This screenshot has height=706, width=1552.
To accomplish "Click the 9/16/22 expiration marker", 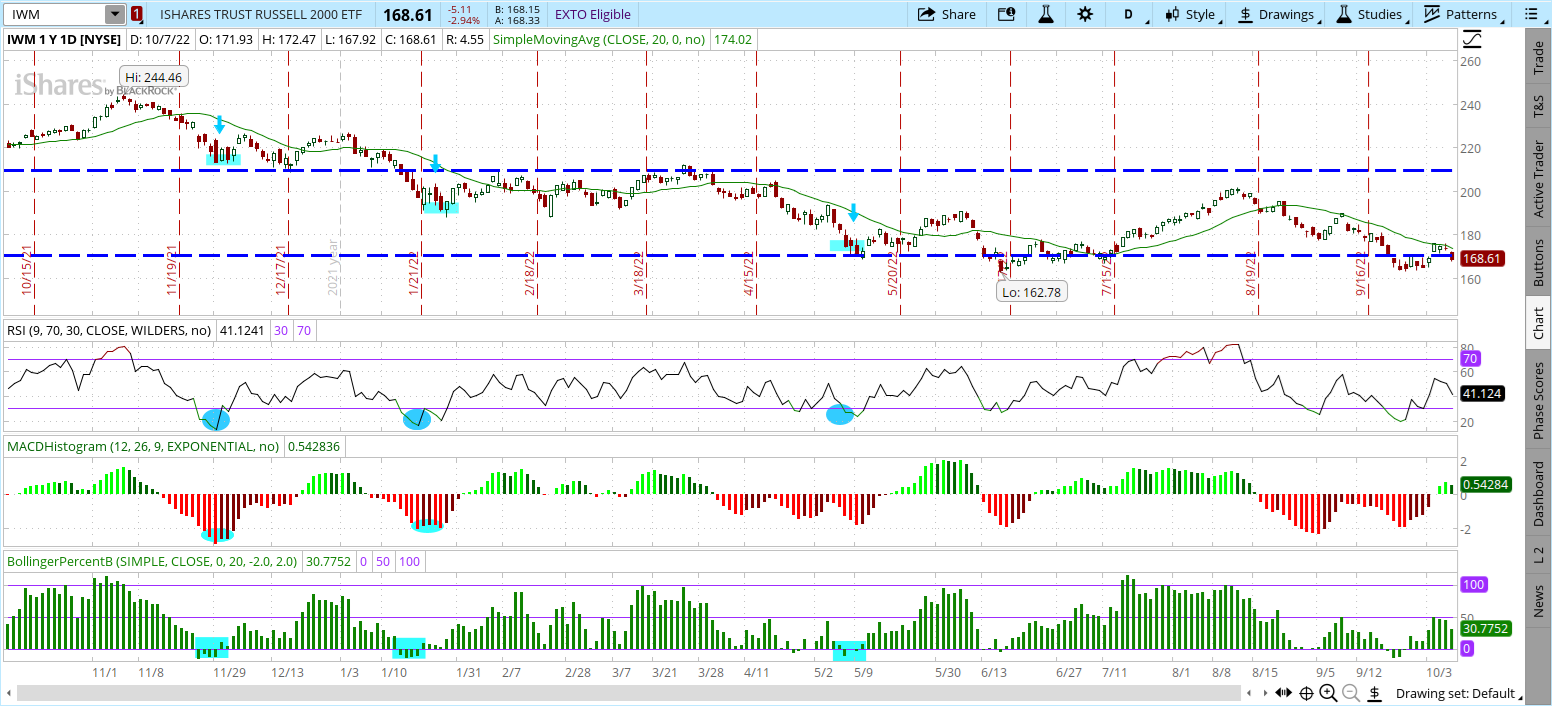I will coord(1360,272).
